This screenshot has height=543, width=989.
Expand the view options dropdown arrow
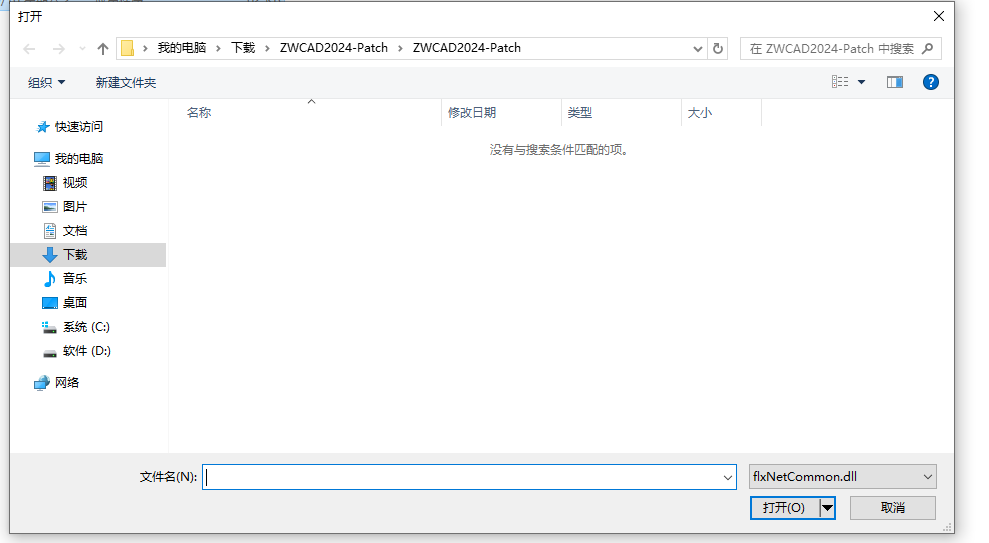tap(862, 82)
